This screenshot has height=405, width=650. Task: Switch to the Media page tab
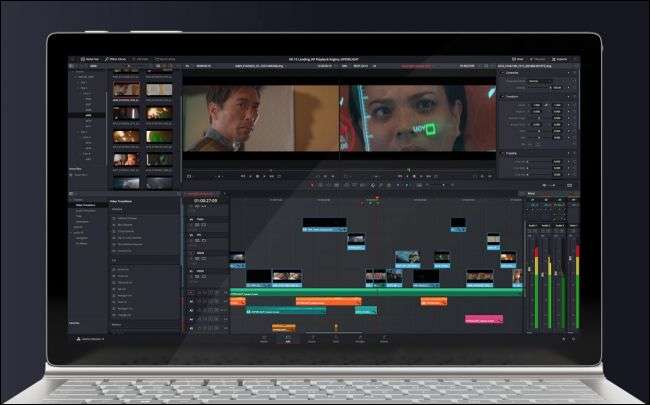[x=264, y=339]
